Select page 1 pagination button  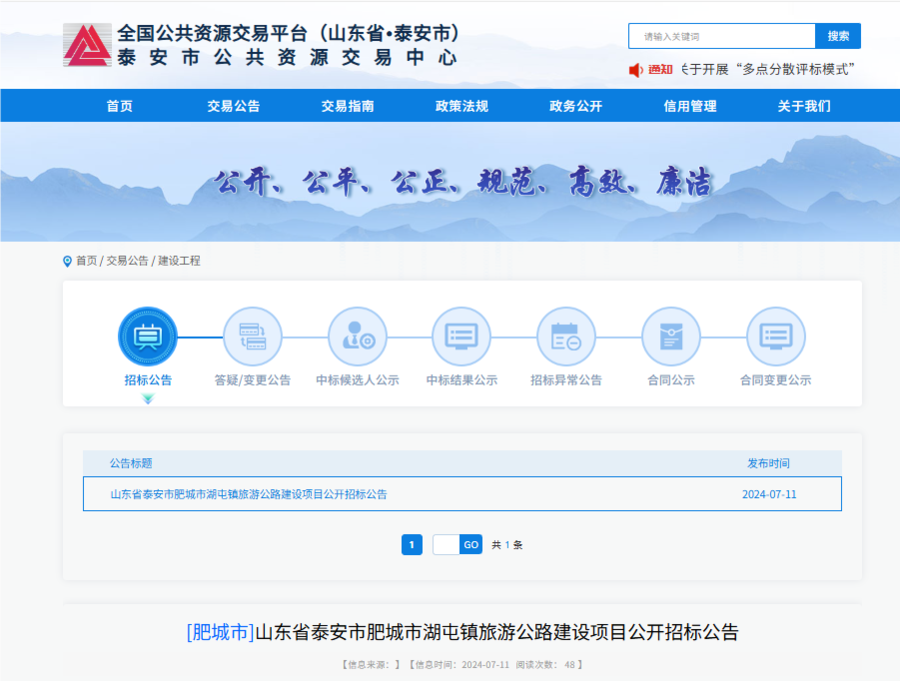pos(411,545)
